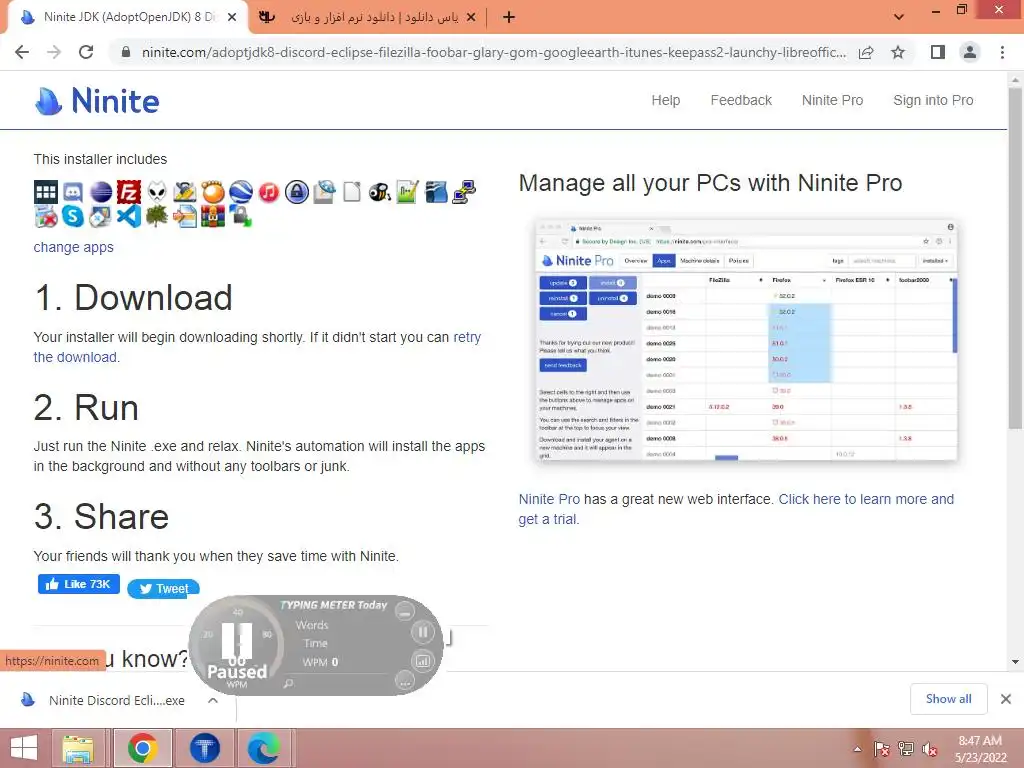Click the Discord app icon
This screenshot has height=768, width=1024.
click(x=73, y=192)
